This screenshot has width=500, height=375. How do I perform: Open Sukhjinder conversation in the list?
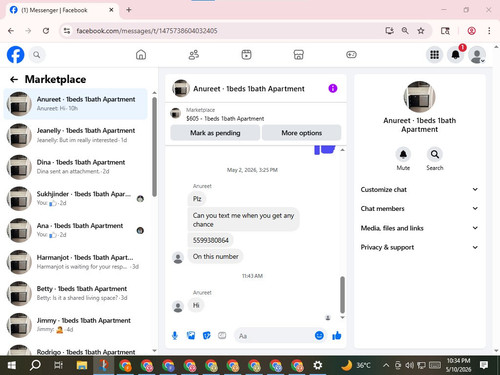coord(75,198)
